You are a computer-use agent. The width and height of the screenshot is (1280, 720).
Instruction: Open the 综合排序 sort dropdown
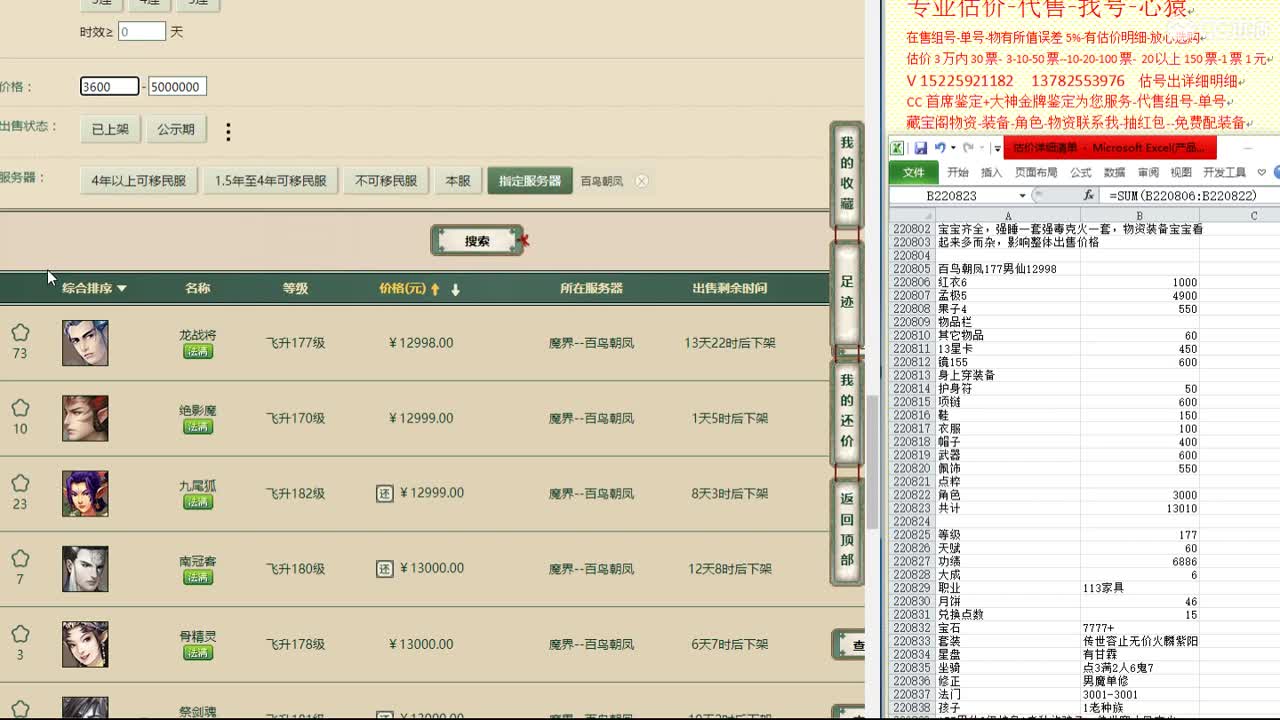click(x=94, y=288)
